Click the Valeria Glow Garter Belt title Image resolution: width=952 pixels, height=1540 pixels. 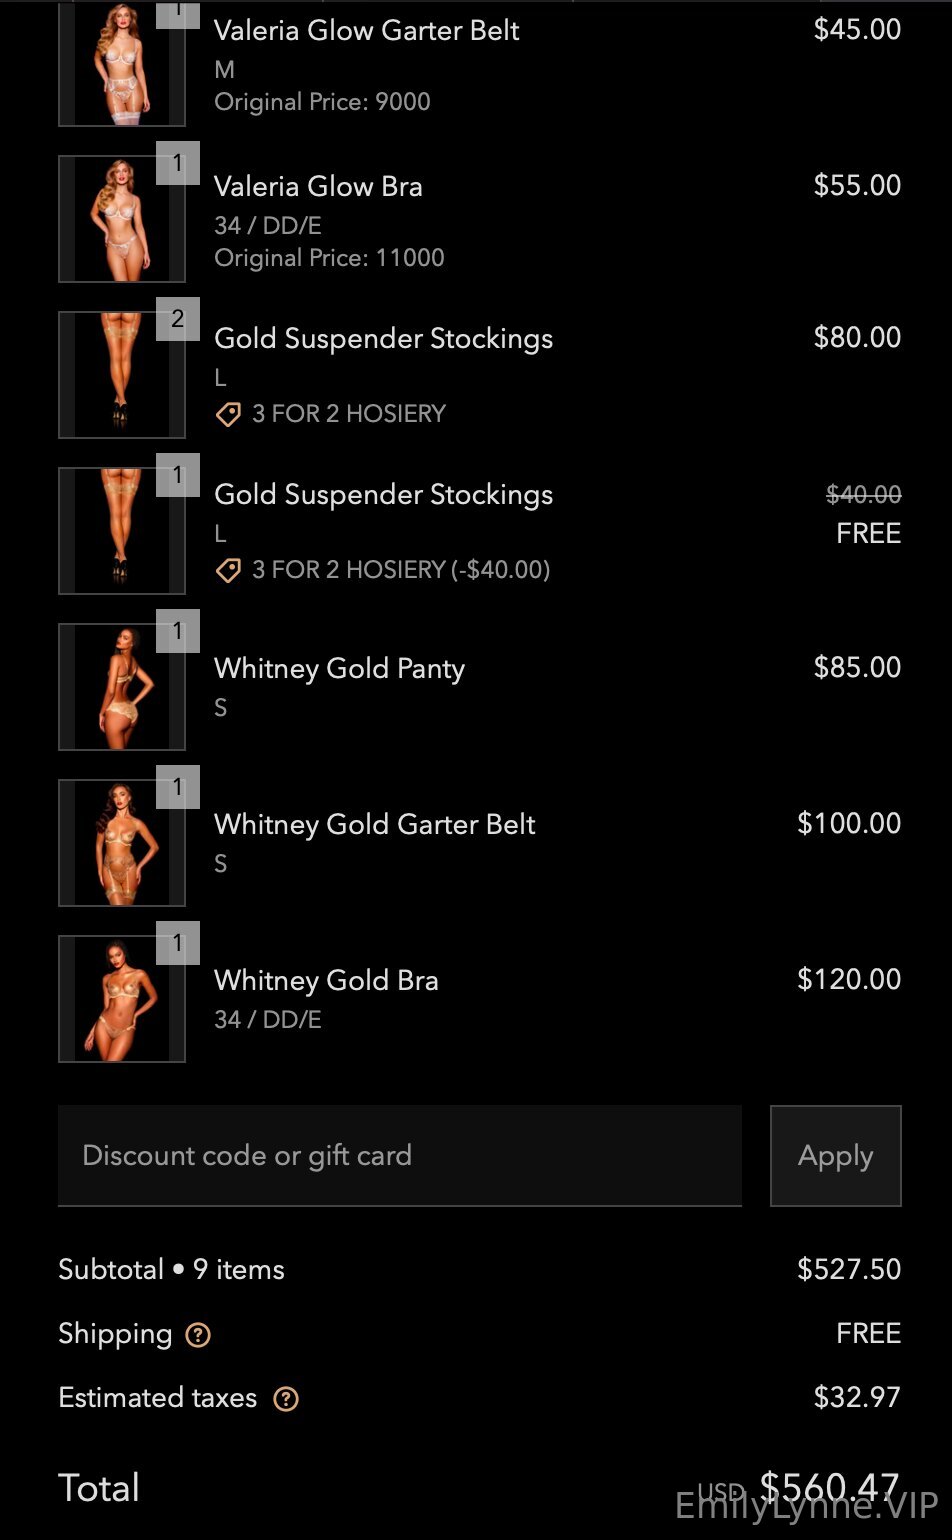(x=366, y=30)
